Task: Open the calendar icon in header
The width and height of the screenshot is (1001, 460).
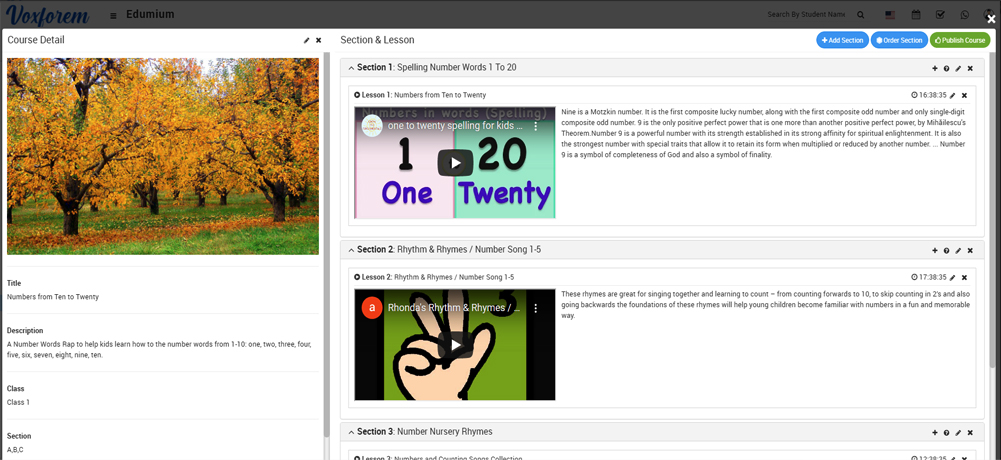Action: coord(915,15)
